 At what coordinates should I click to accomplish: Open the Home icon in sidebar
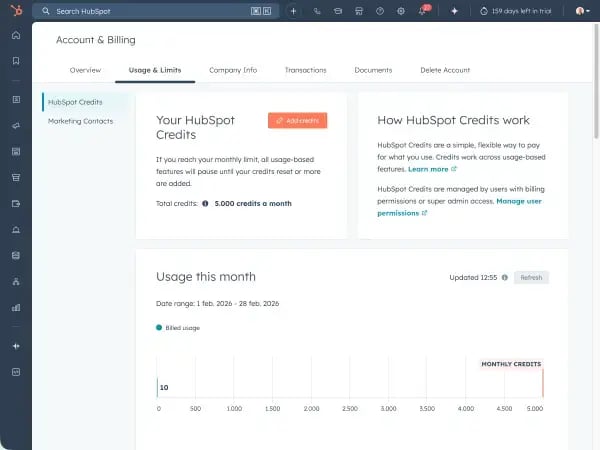15,35
